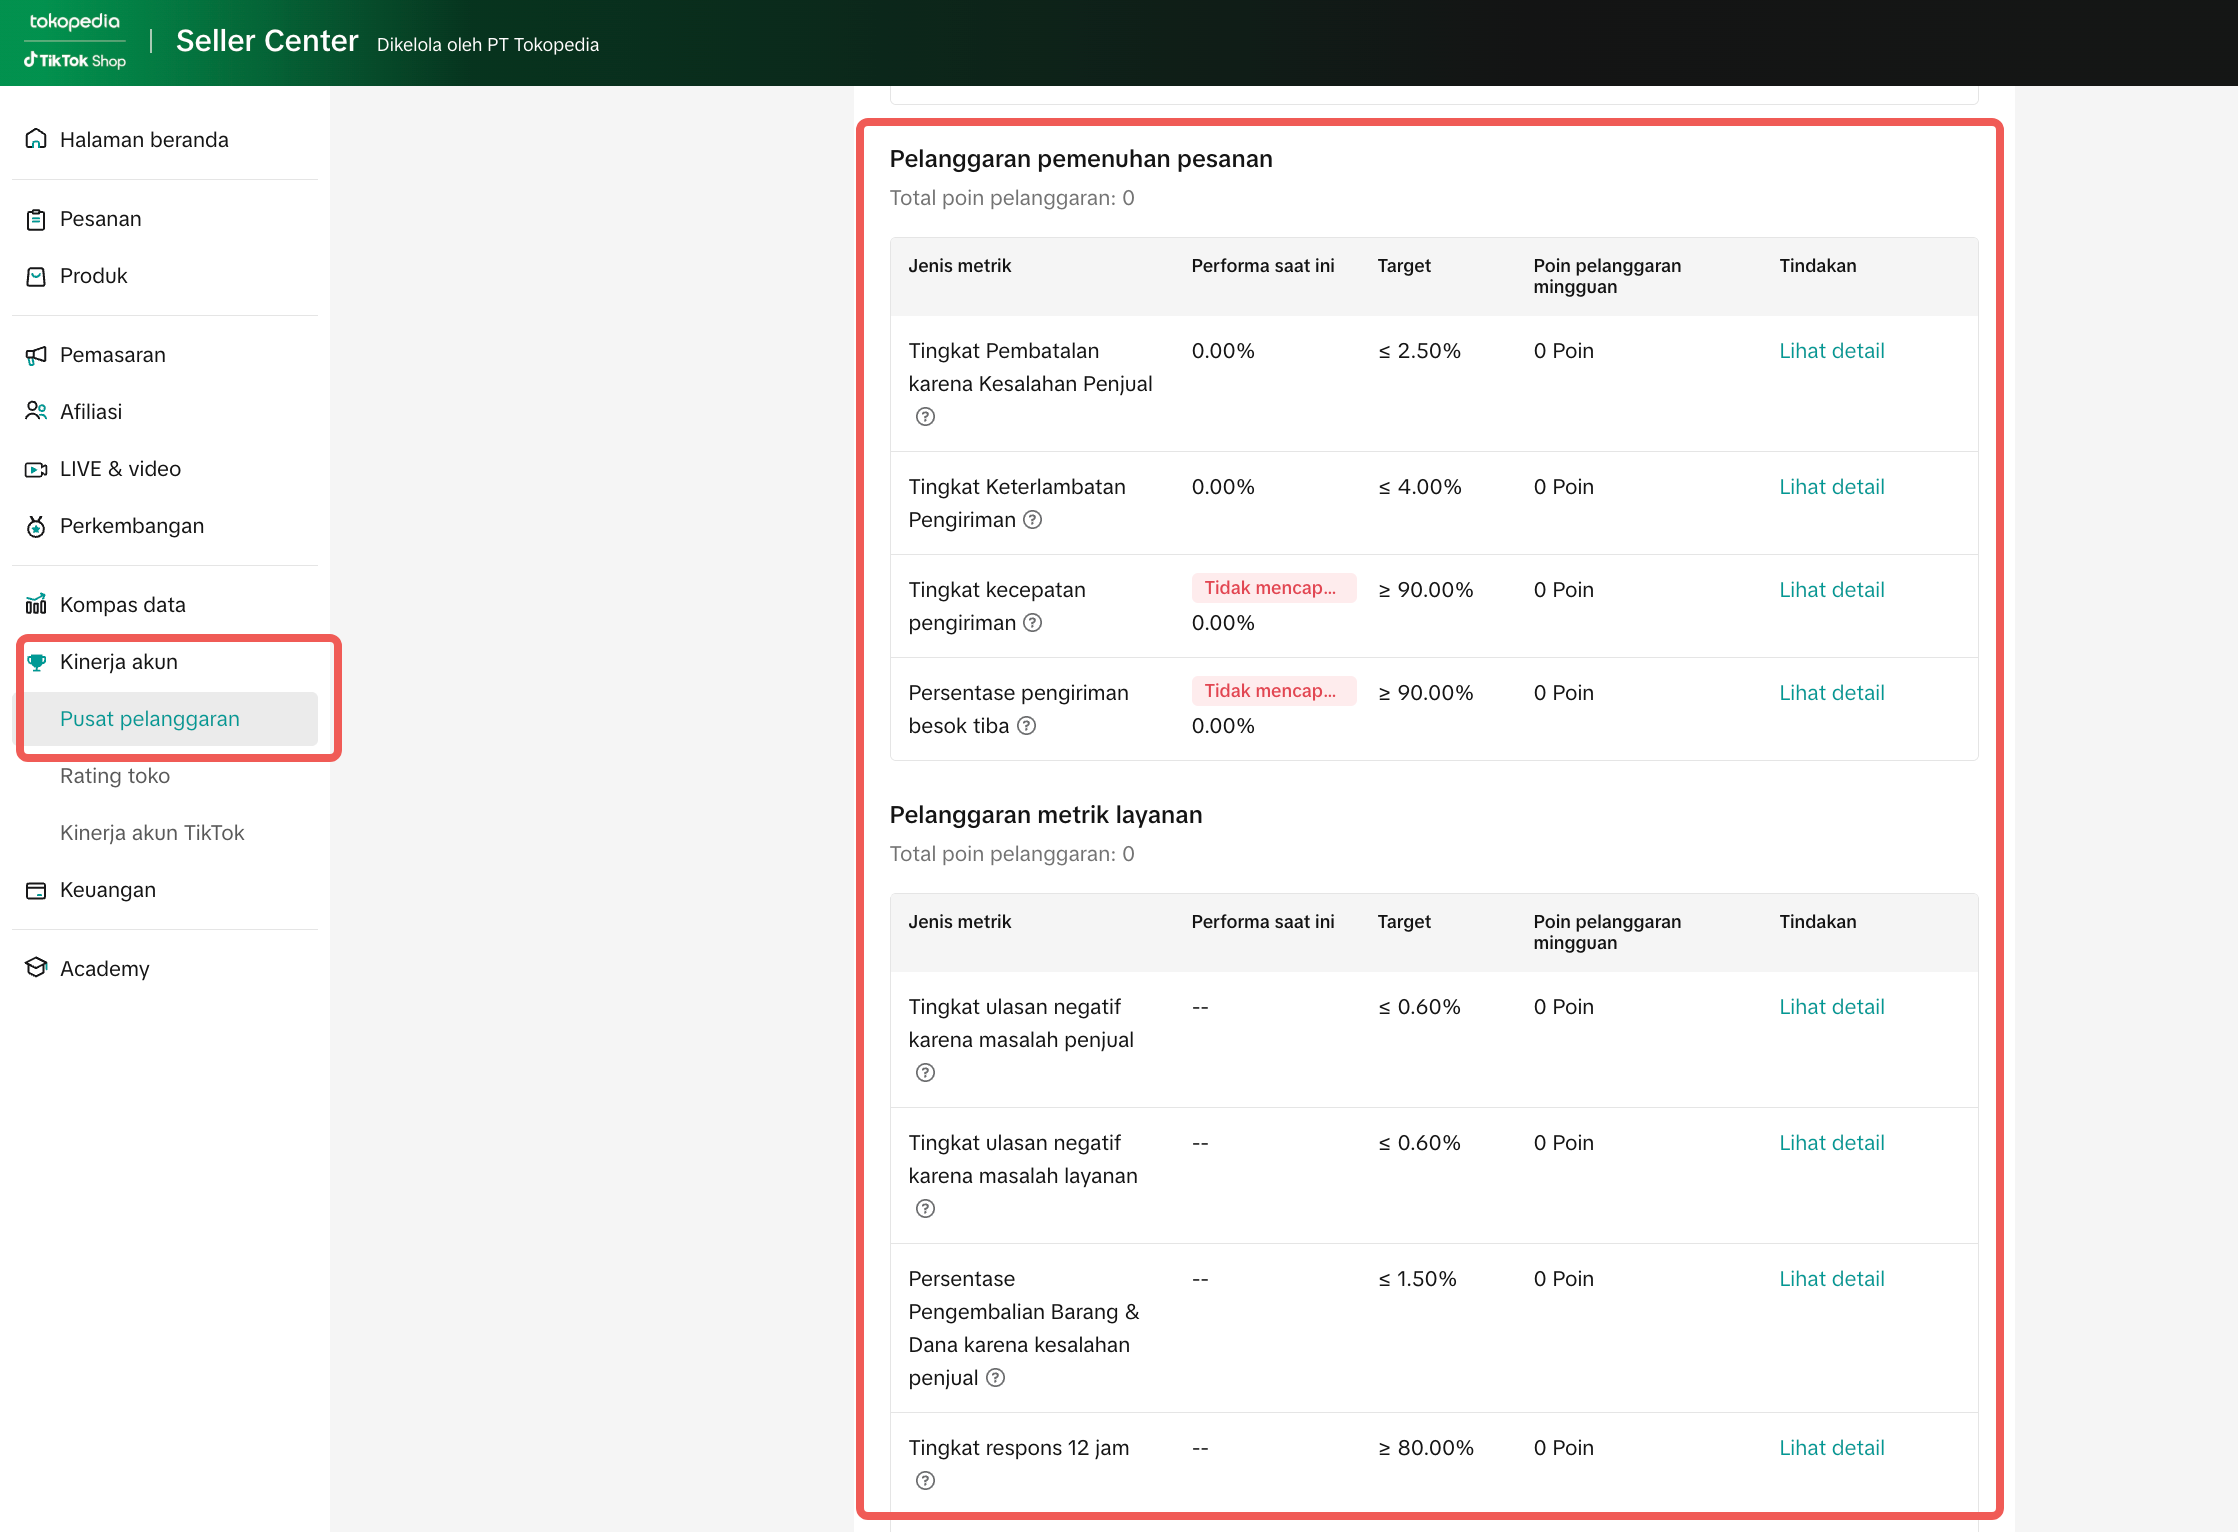
Task: Click help icon under Tingkat respons 12 jam
Action: point(925,1481)
